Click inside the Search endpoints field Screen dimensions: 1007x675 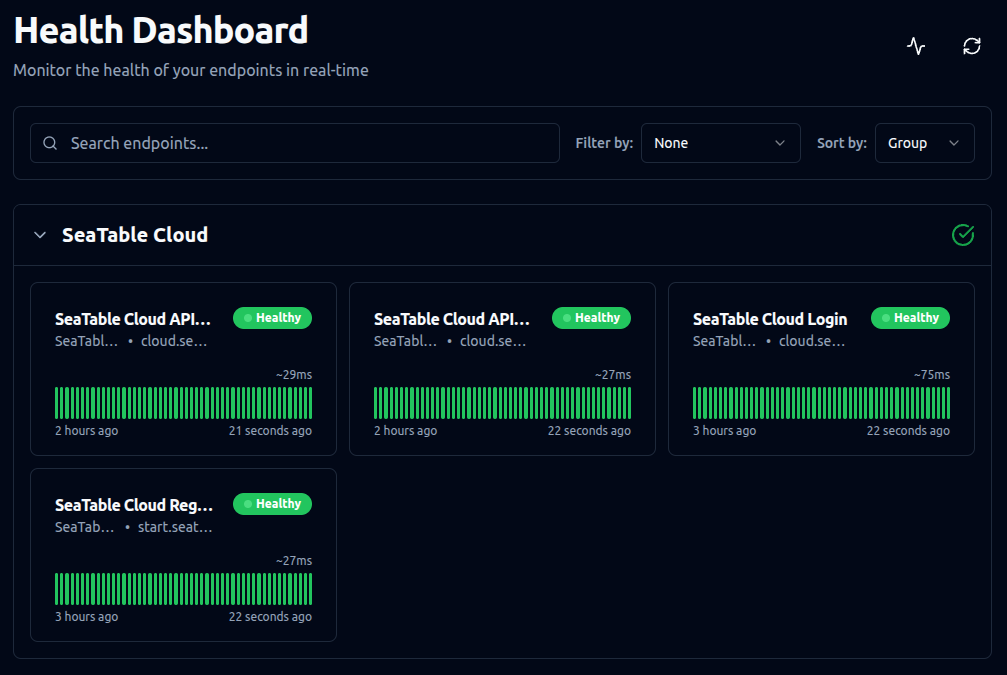[x=300, y=143]
